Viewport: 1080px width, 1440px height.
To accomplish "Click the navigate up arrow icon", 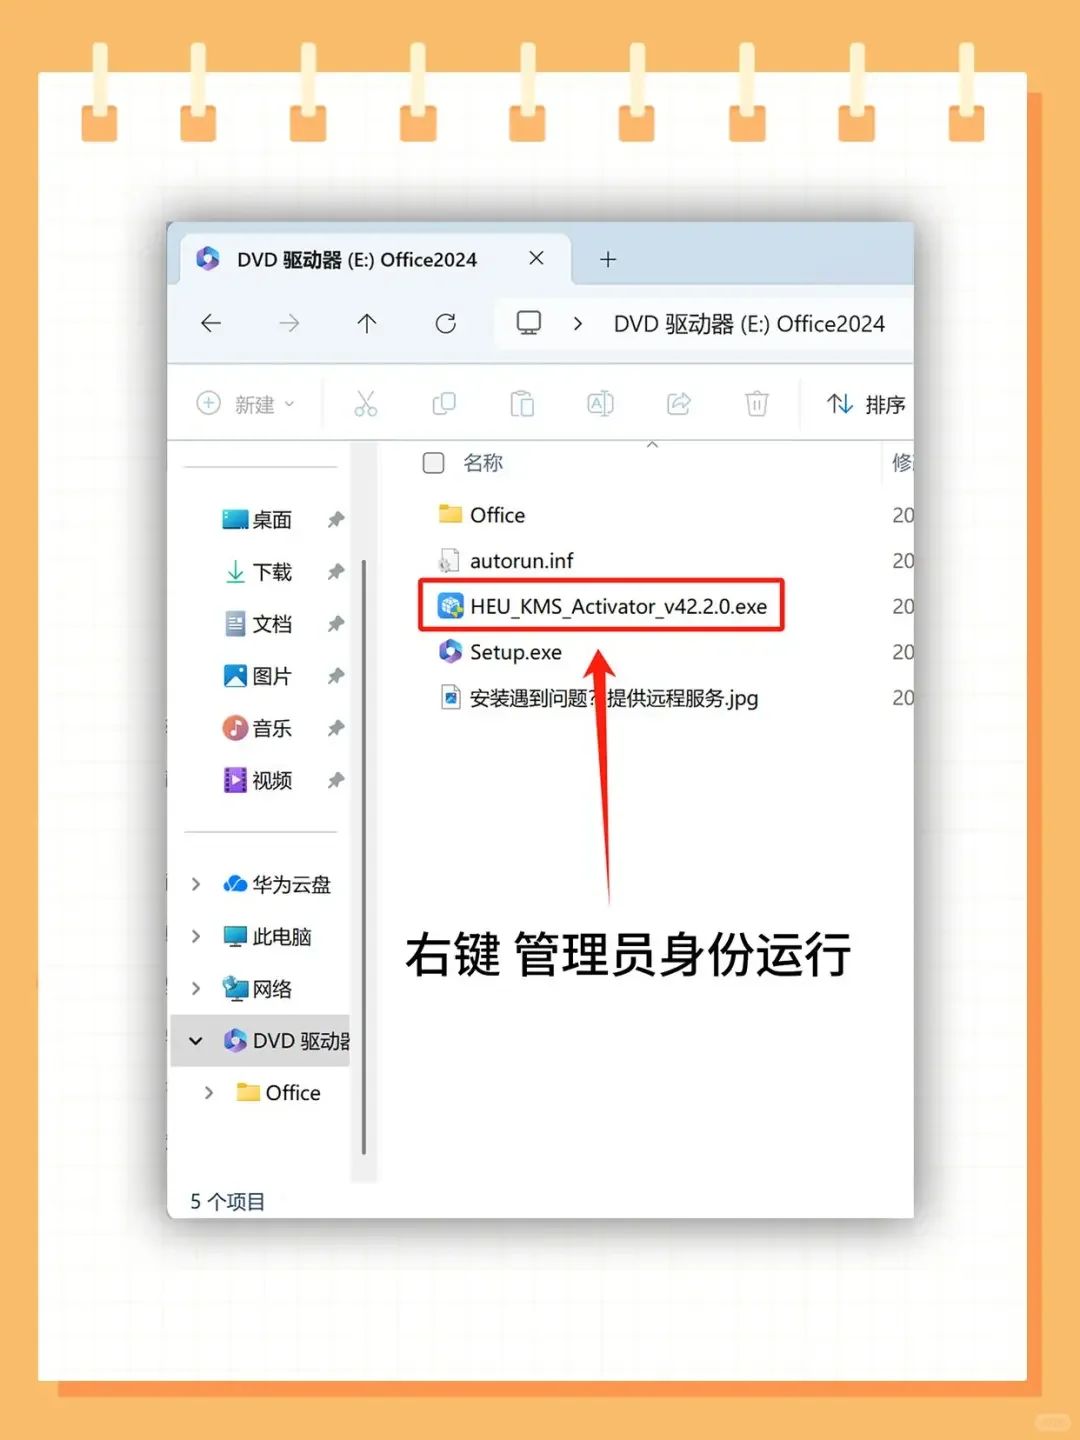I will click(x=367, y=323).
